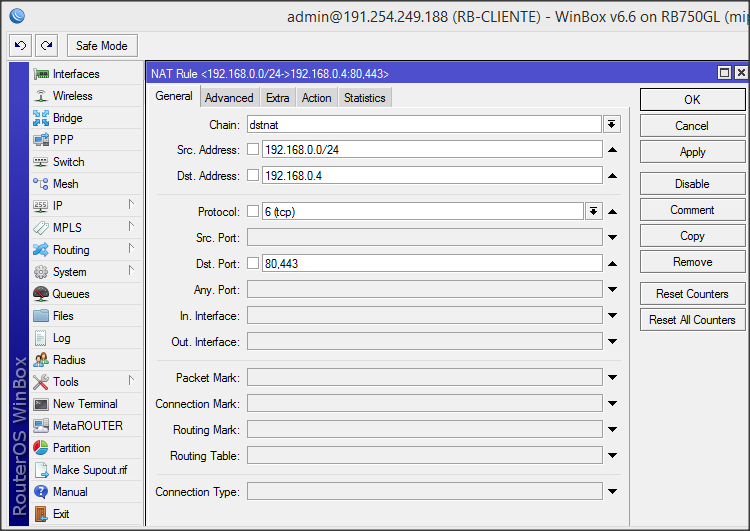Switch to the Statistics tab
The image size is (750, 531).
[x=364, y=98]
